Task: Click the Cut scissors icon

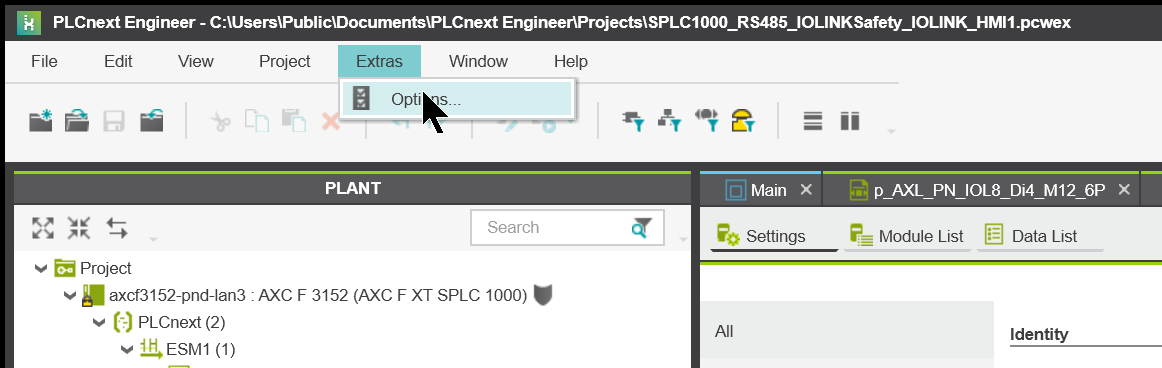Action: 220,121
